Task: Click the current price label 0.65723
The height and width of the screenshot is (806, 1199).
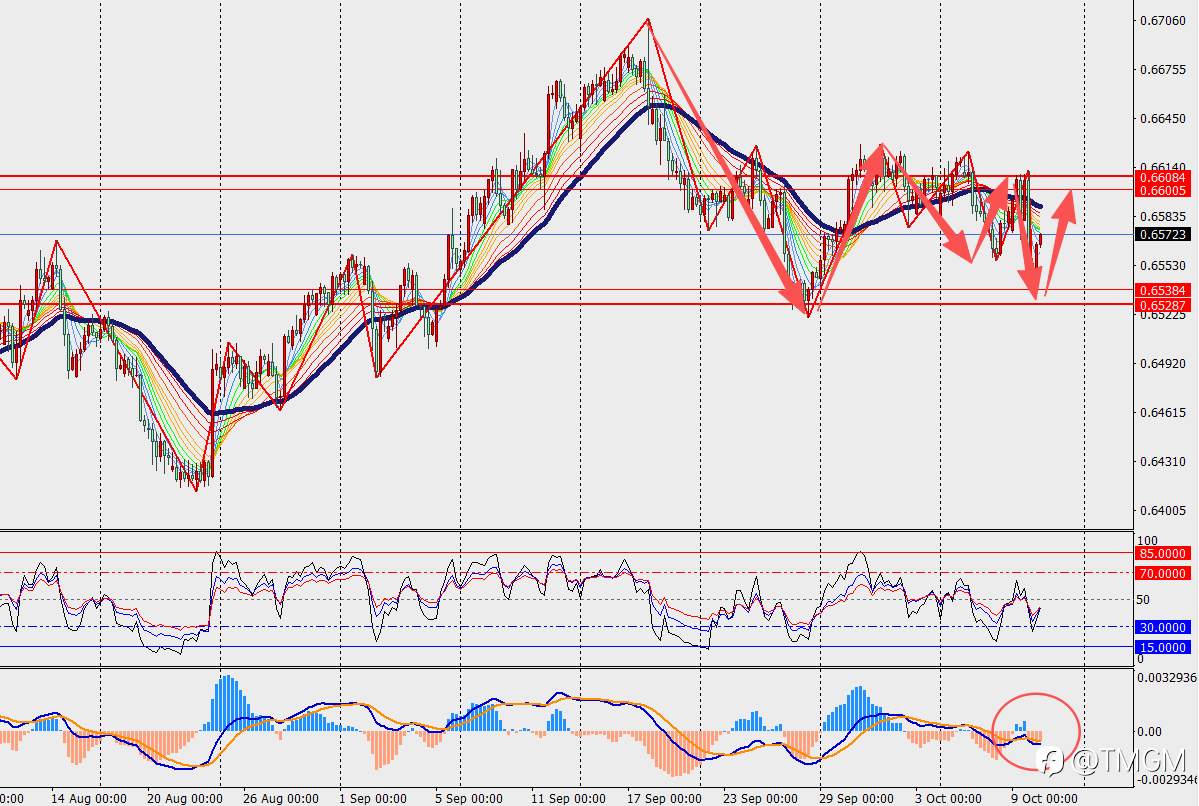Action: [1162, 235]
